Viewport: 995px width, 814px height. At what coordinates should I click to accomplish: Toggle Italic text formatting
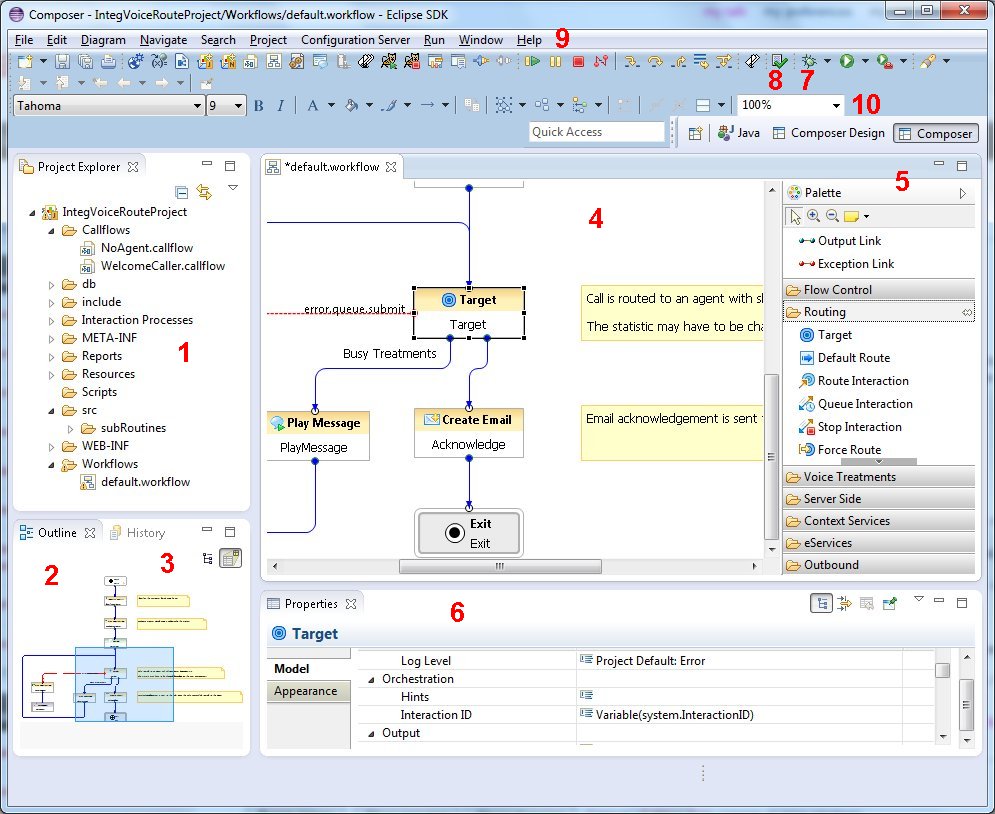pos(280,105)
